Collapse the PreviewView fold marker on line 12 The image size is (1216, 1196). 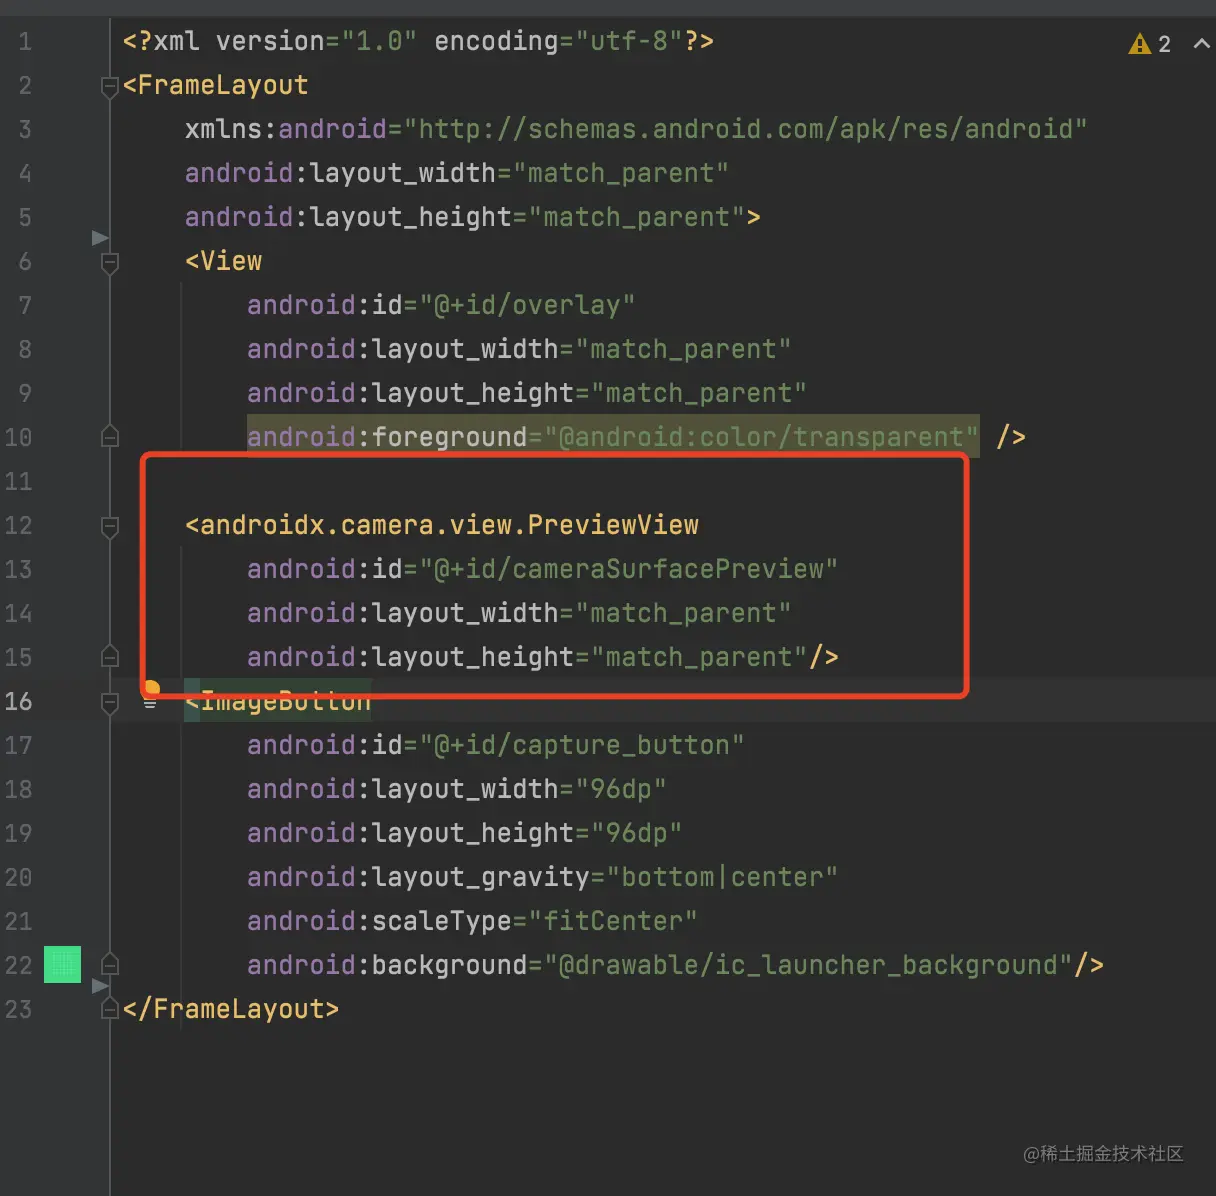pos(110,527)
